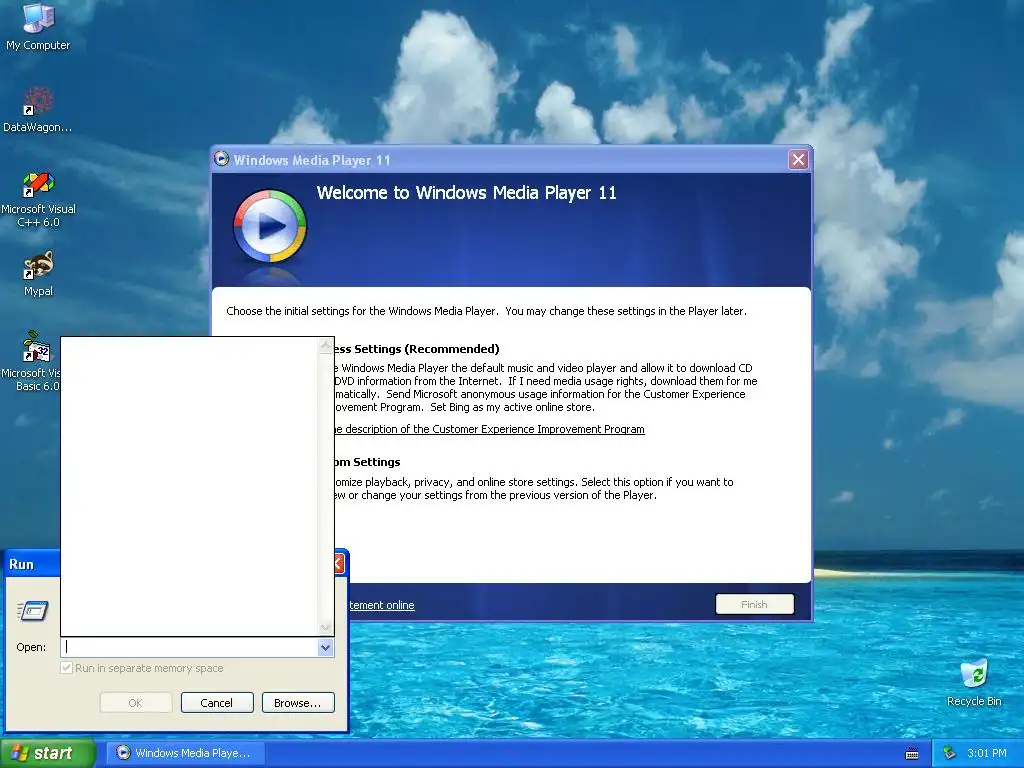Click into the Open text field
The height and width of the screenshot is (768, 1024).
click(x=189, y=647)
